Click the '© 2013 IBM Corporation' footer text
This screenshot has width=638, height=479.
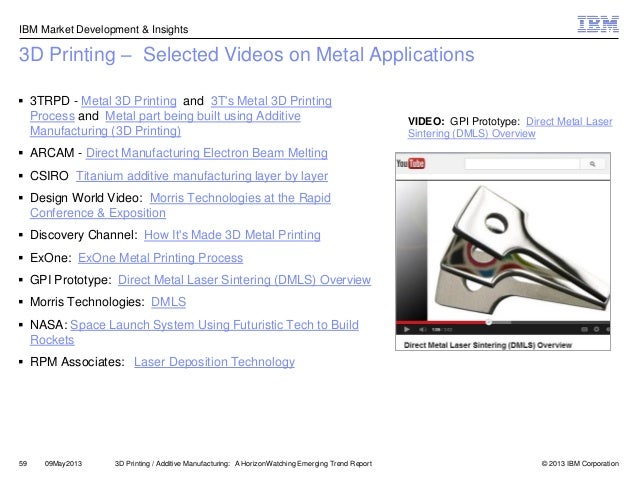click(x=580, y=464)
